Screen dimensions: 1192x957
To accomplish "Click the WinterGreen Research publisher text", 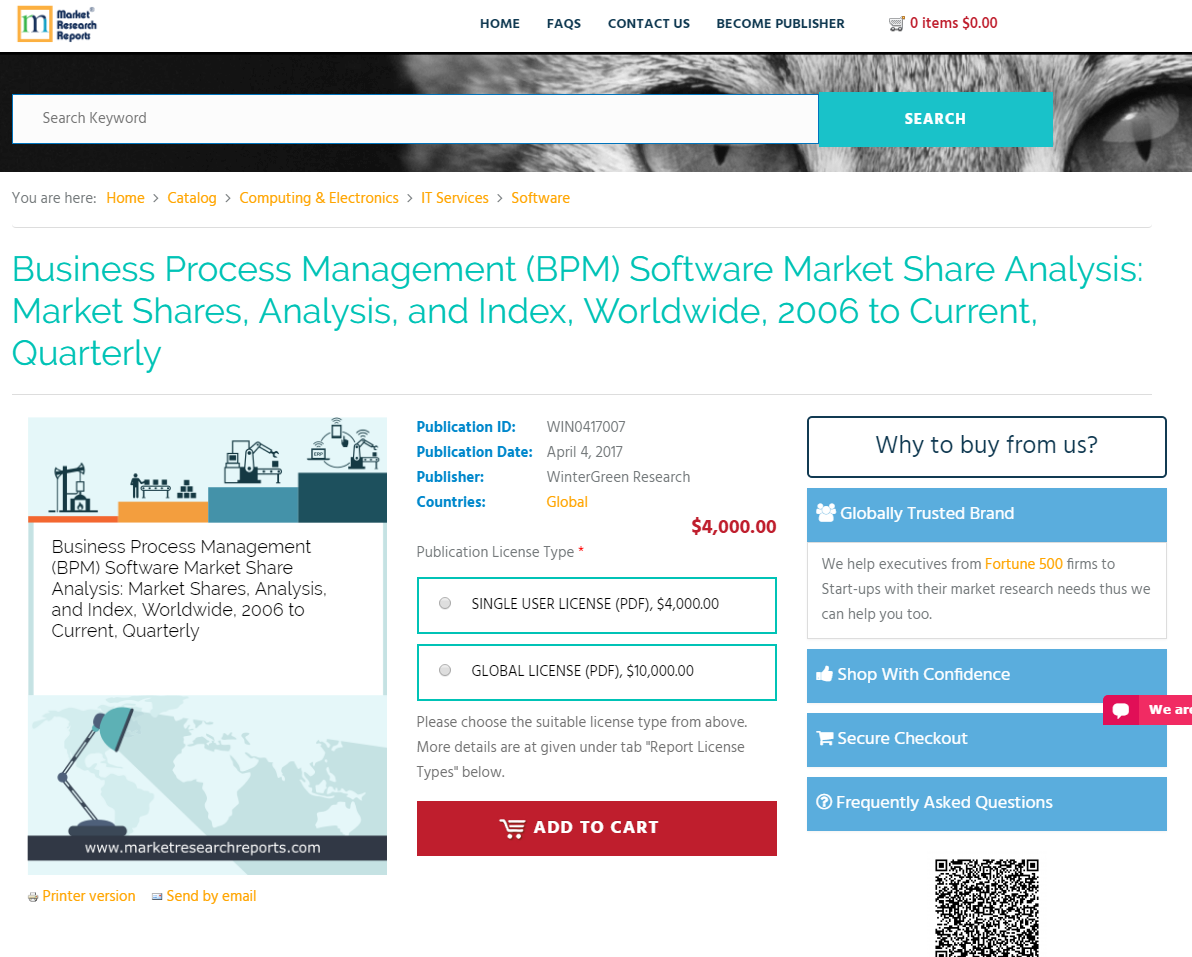I will coord(618,477).
